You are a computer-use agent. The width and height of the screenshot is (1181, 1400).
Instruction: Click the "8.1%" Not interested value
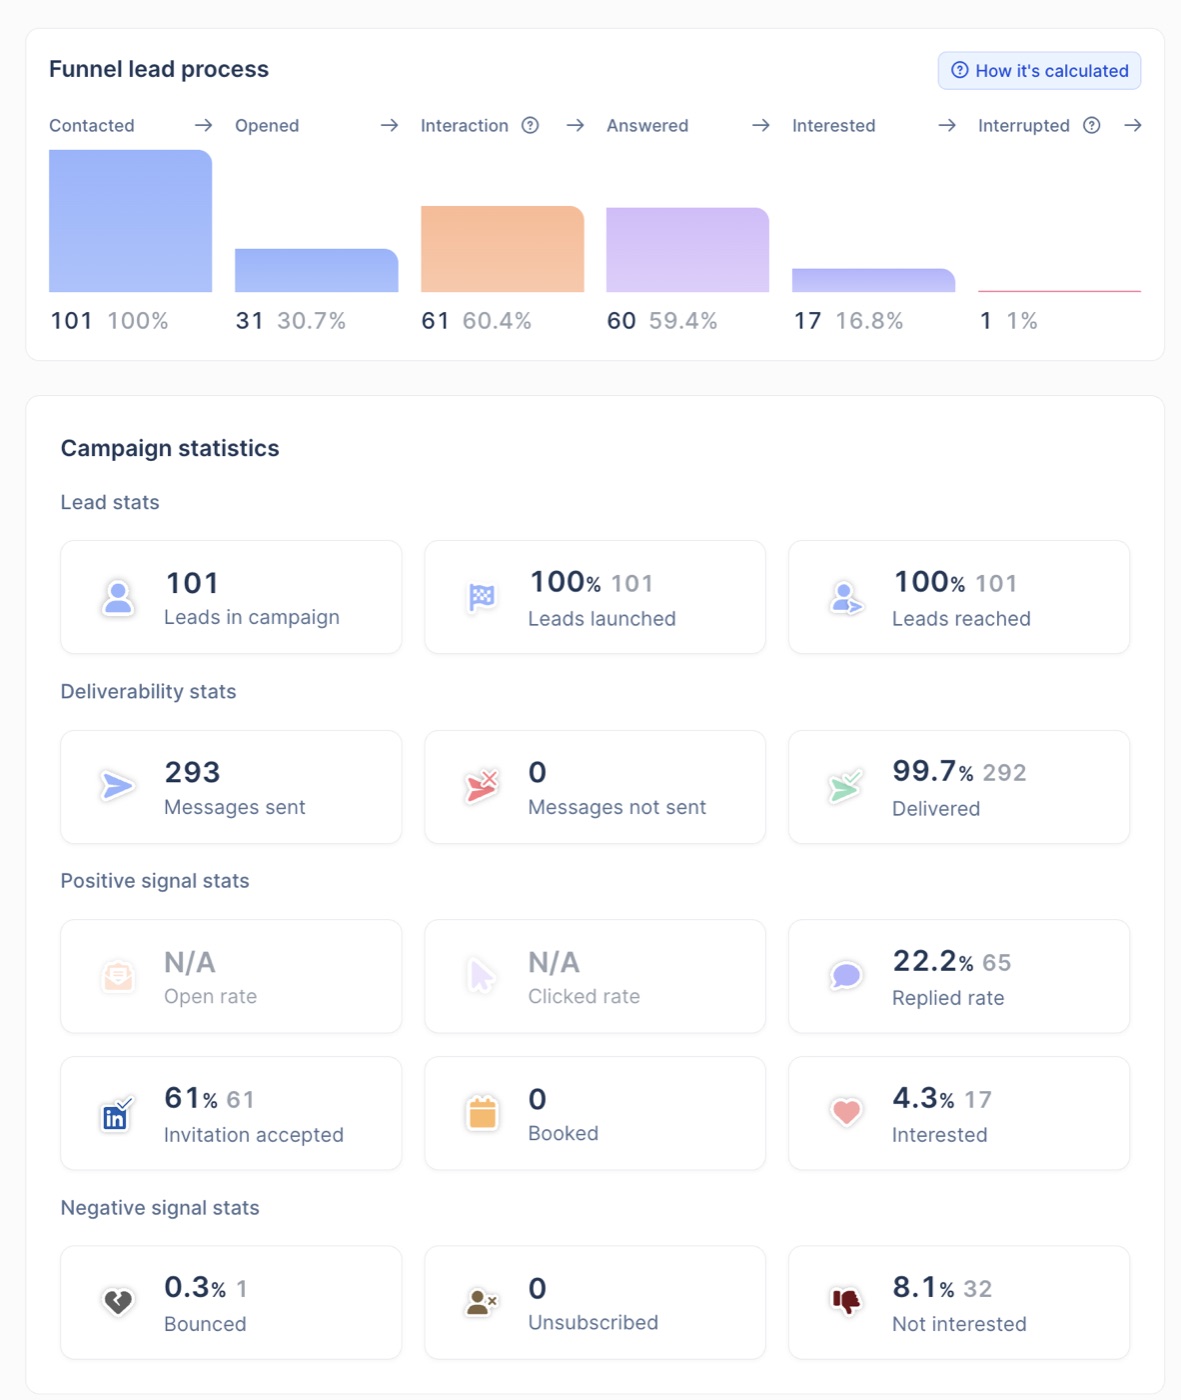coord(923,1287)
